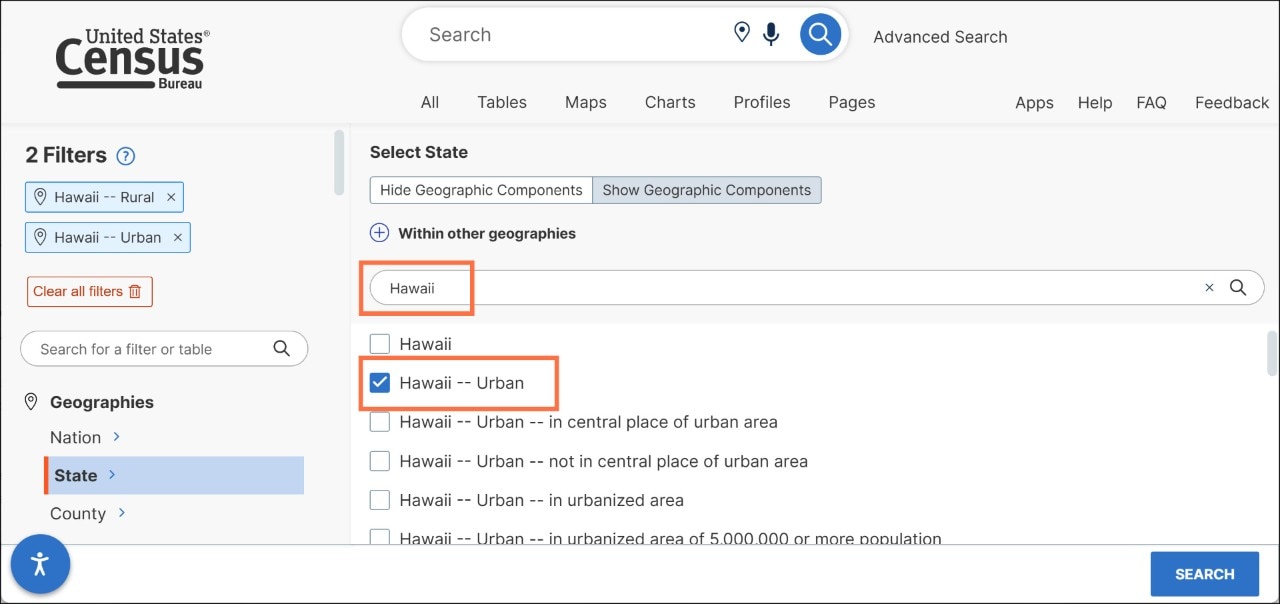Clear the Hawaii text in state search
This screenshot has height=604, width=1280.
coord(1209,288)
